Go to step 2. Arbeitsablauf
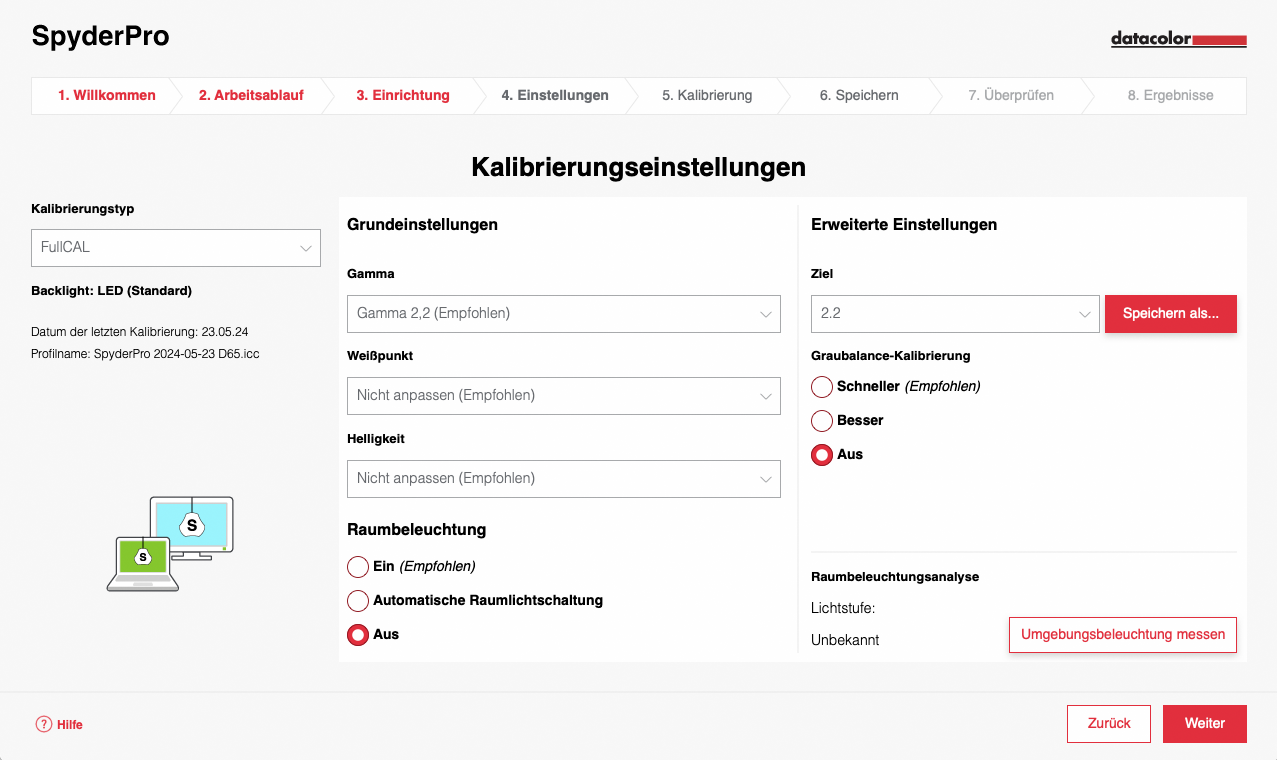This screenshot has height=760, width=1277. pyautogui.click(x=251, y=96)
